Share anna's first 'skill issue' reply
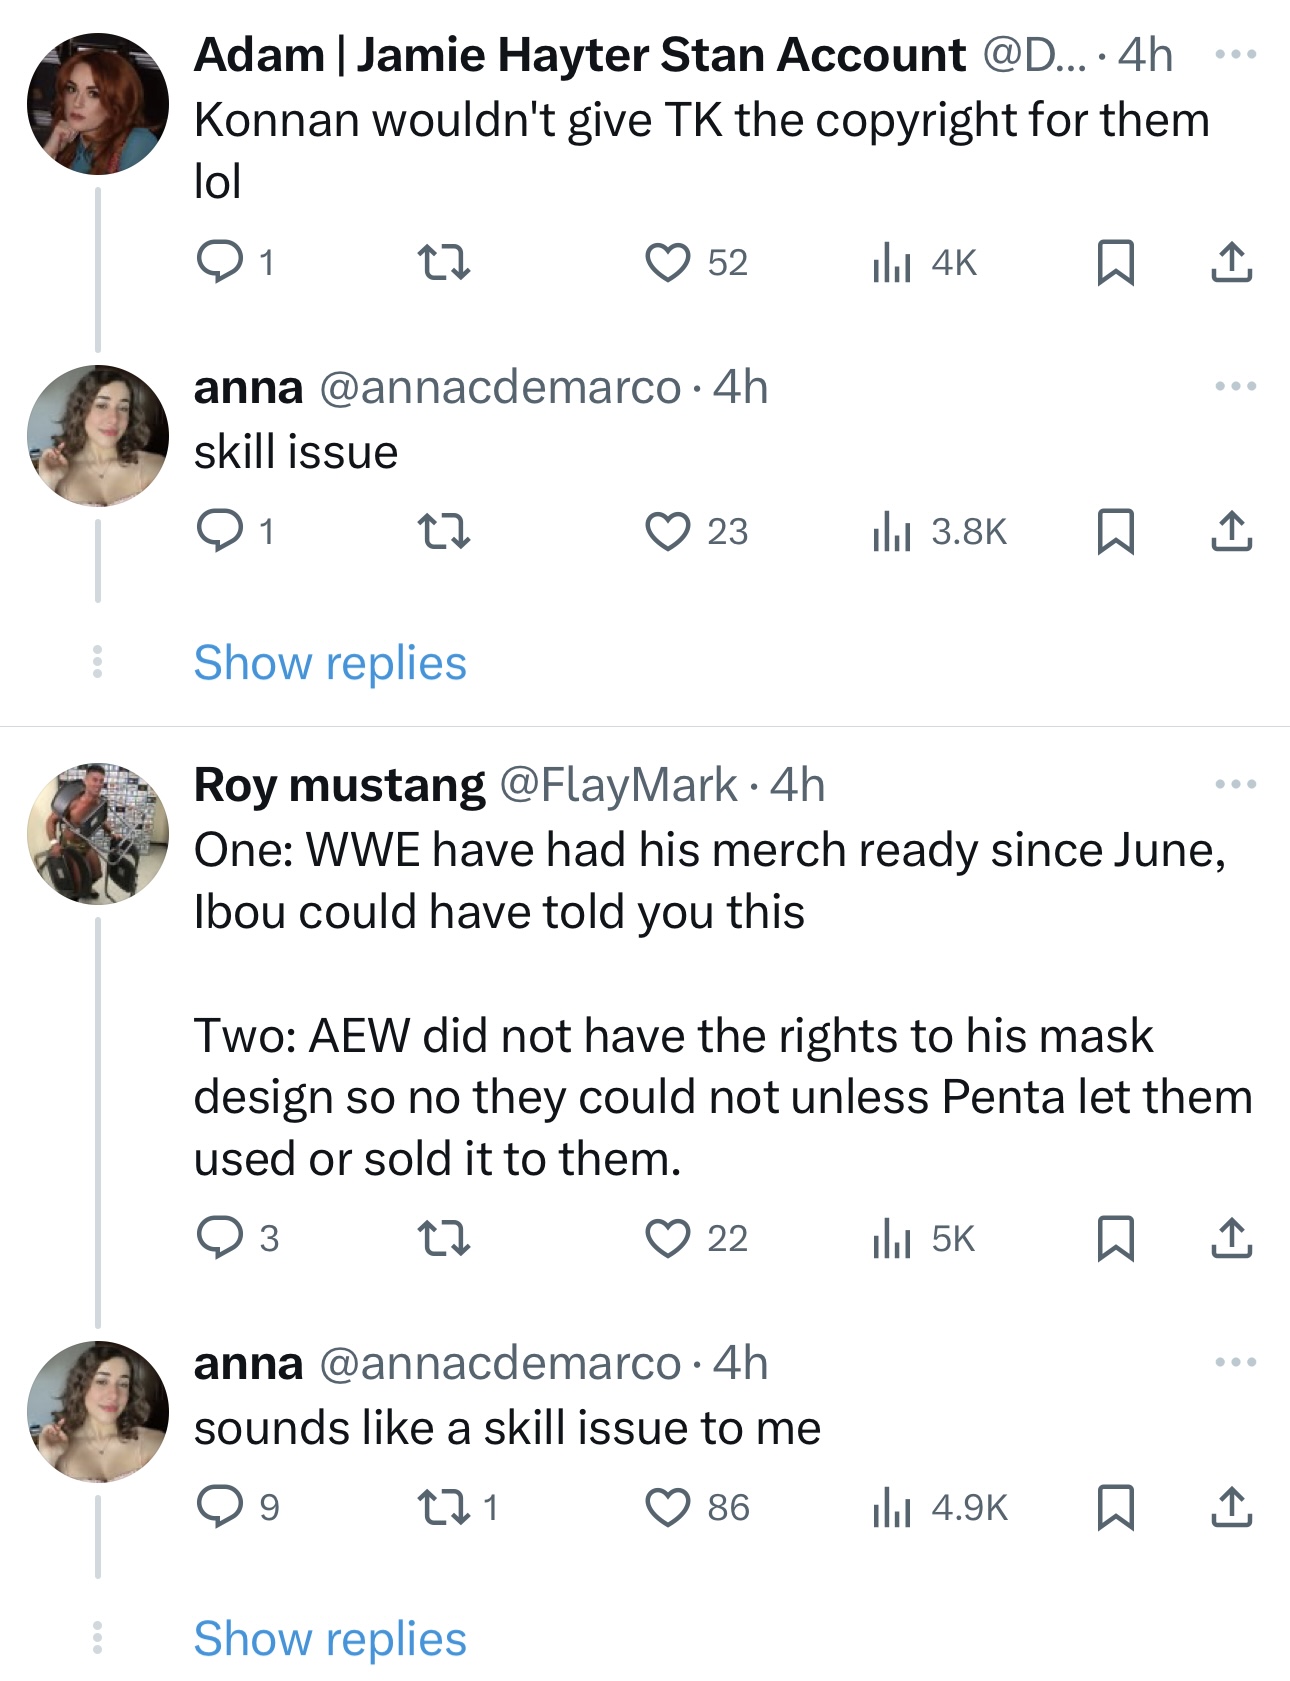The height and width of the screenshot is (1681, 1290). click(x=1231, y=531)
